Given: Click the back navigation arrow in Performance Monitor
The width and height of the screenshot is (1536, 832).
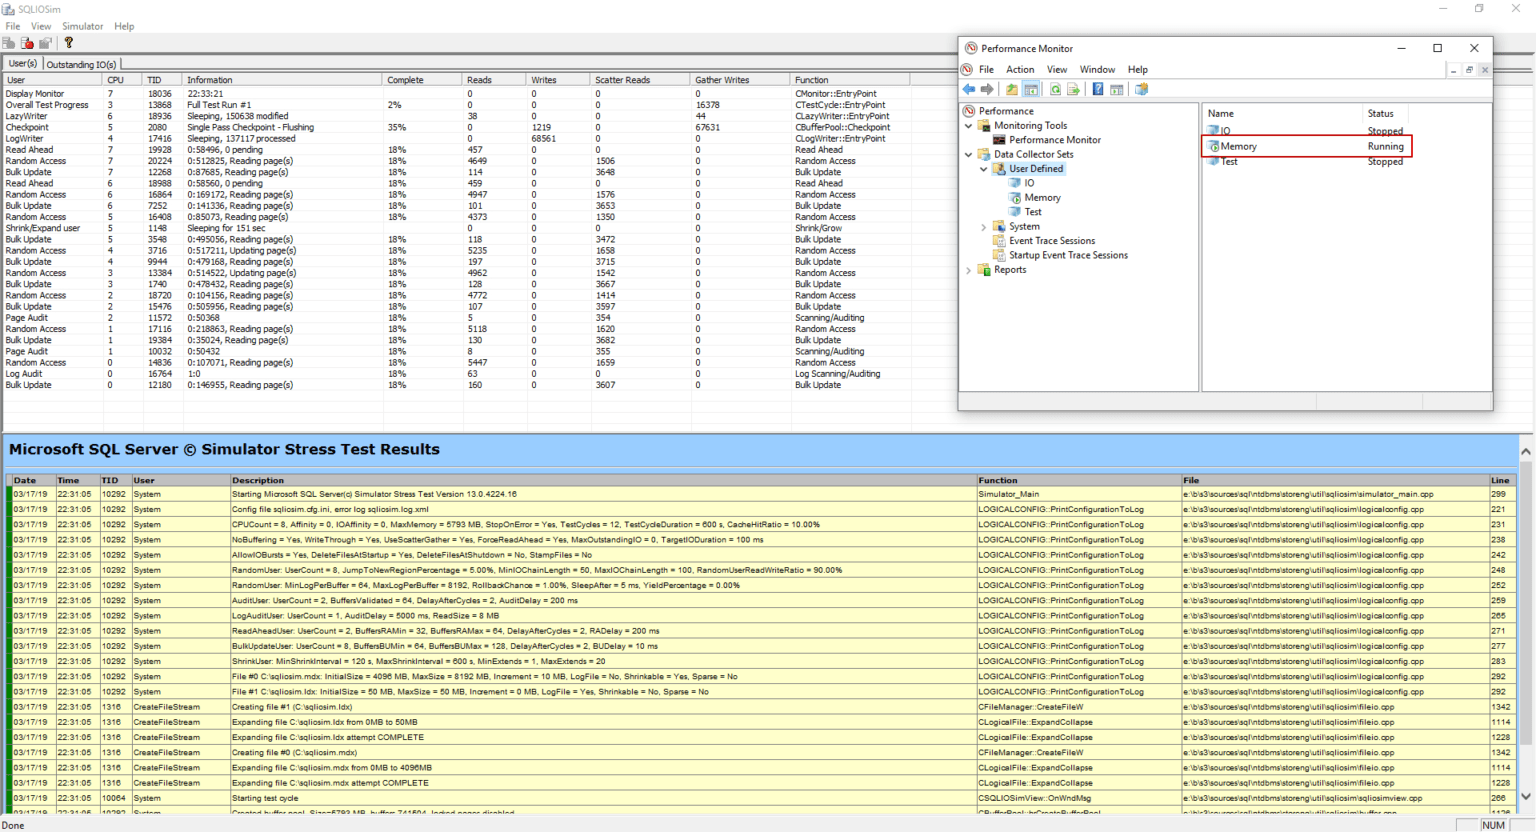Looking at the screenshot, I should pos(968,89).
